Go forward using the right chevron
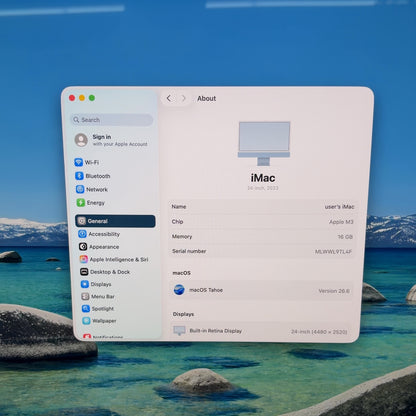The height and width of the screenshot is (416, 416). coord(183,98)
